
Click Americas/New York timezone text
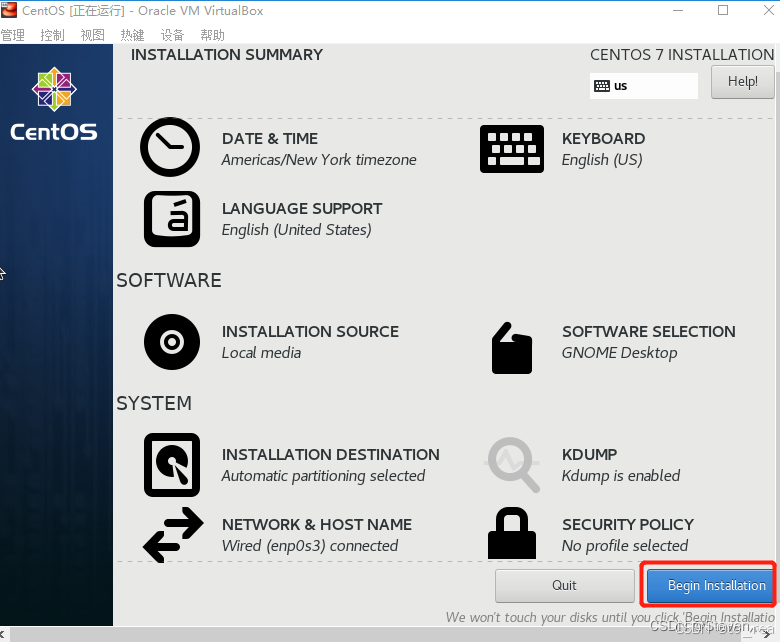coord(319,160)
